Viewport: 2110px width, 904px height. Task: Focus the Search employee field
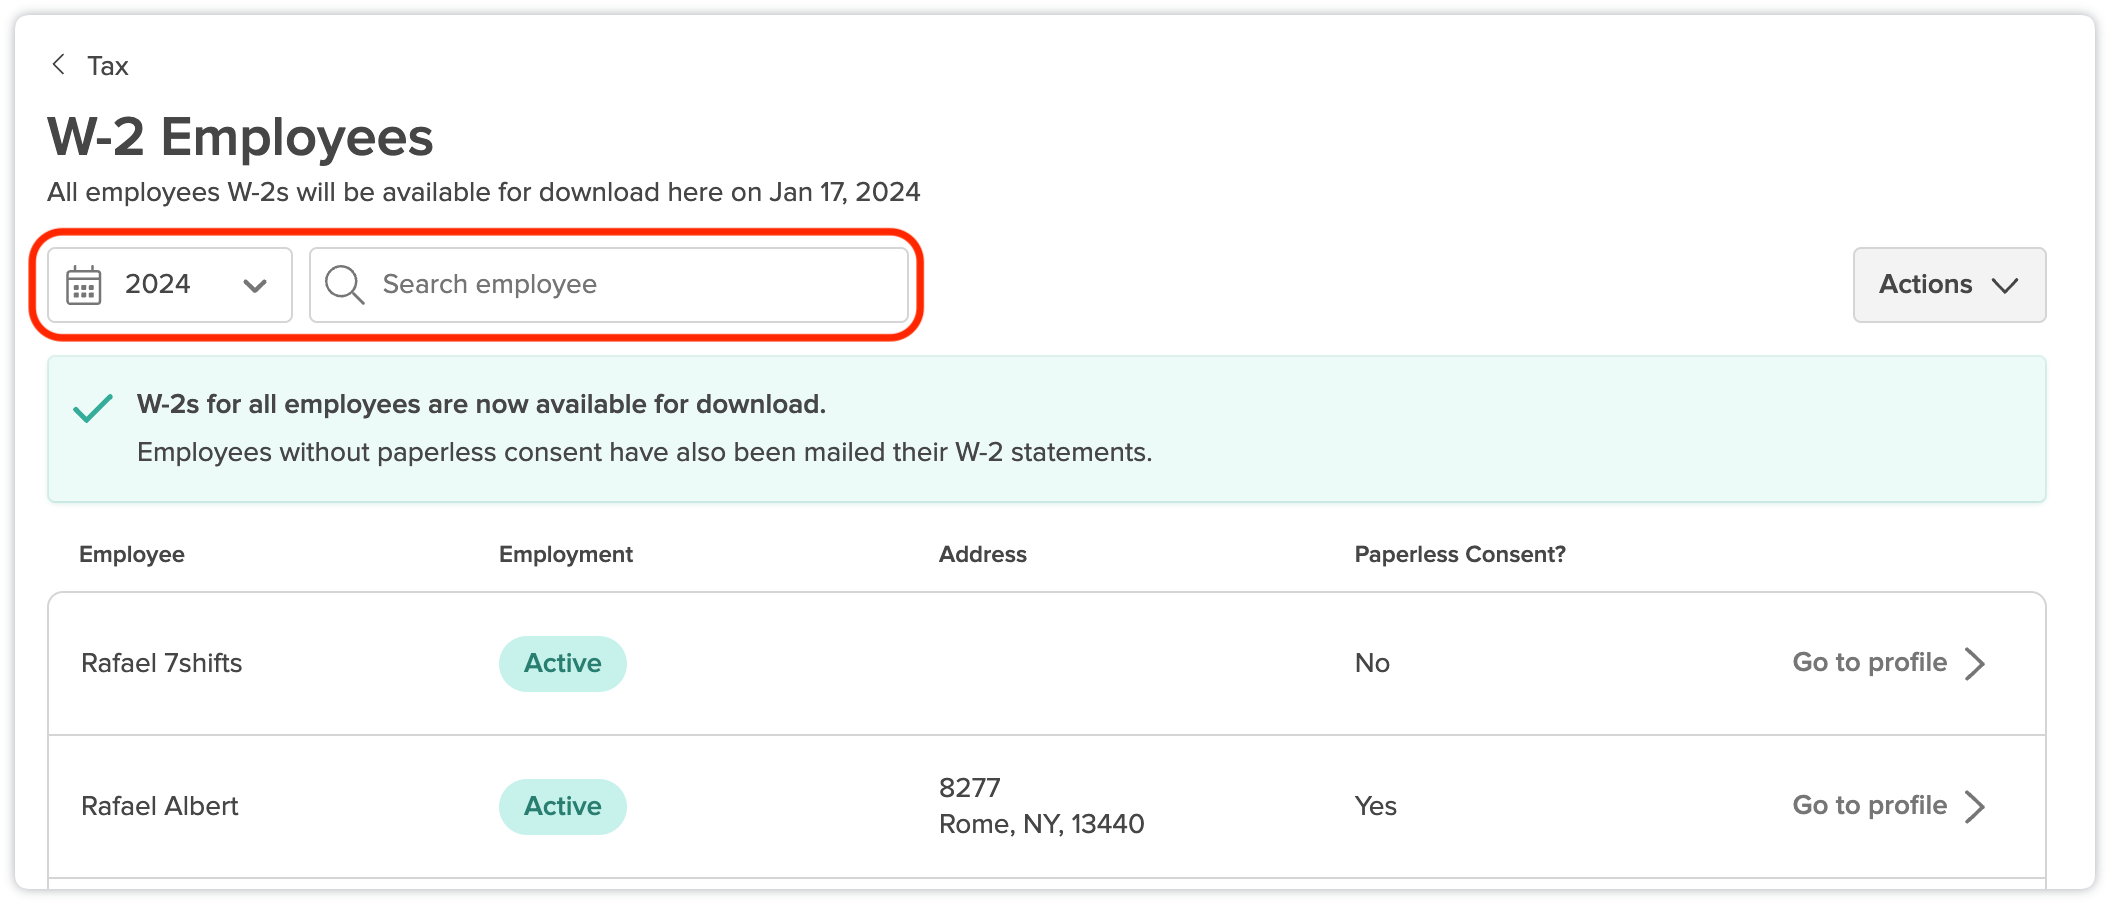pyautogui.click(x=609, y=285)
